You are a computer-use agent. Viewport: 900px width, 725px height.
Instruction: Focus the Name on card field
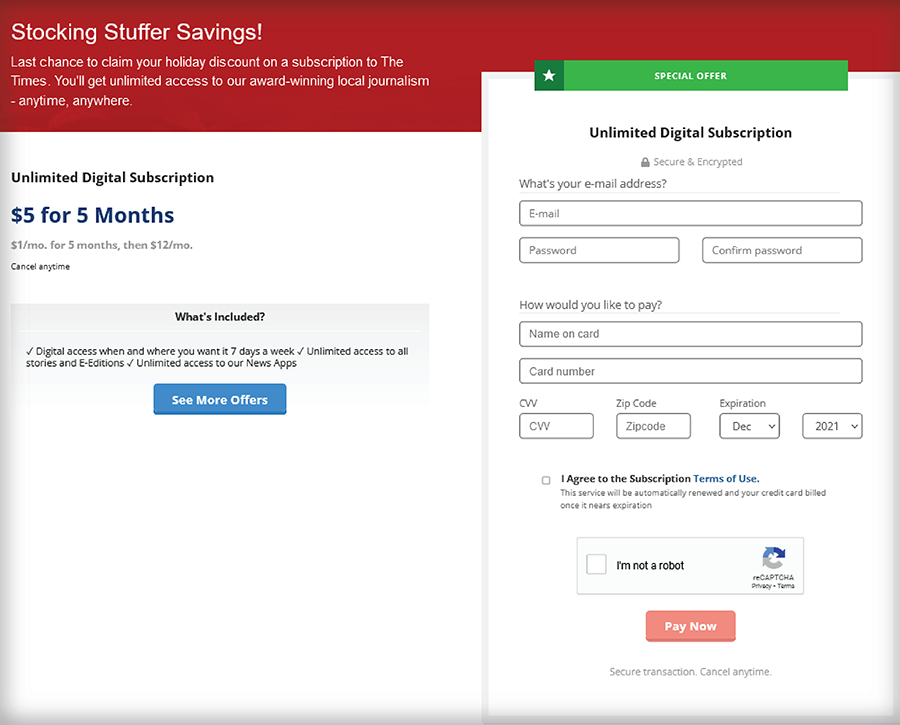[690, 334]
